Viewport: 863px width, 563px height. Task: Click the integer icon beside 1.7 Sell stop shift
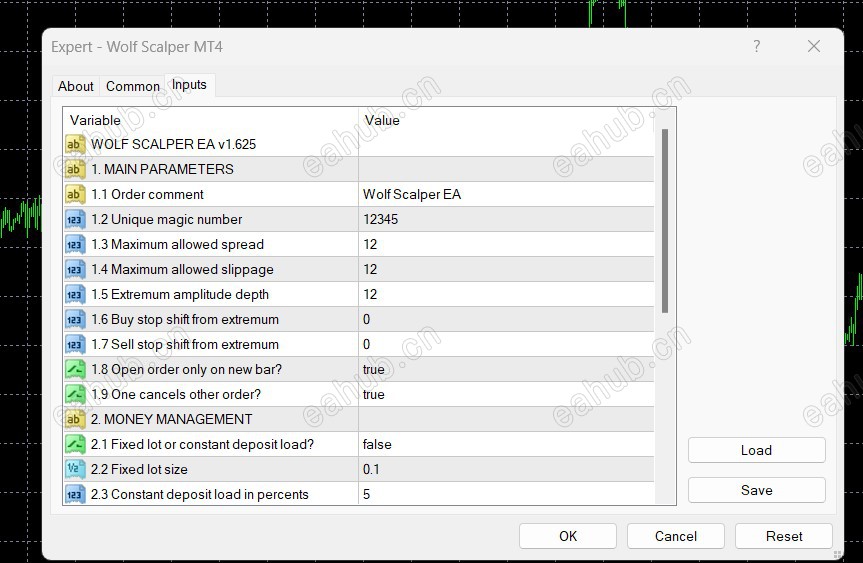pyautogui.click(x=75, y=345)
